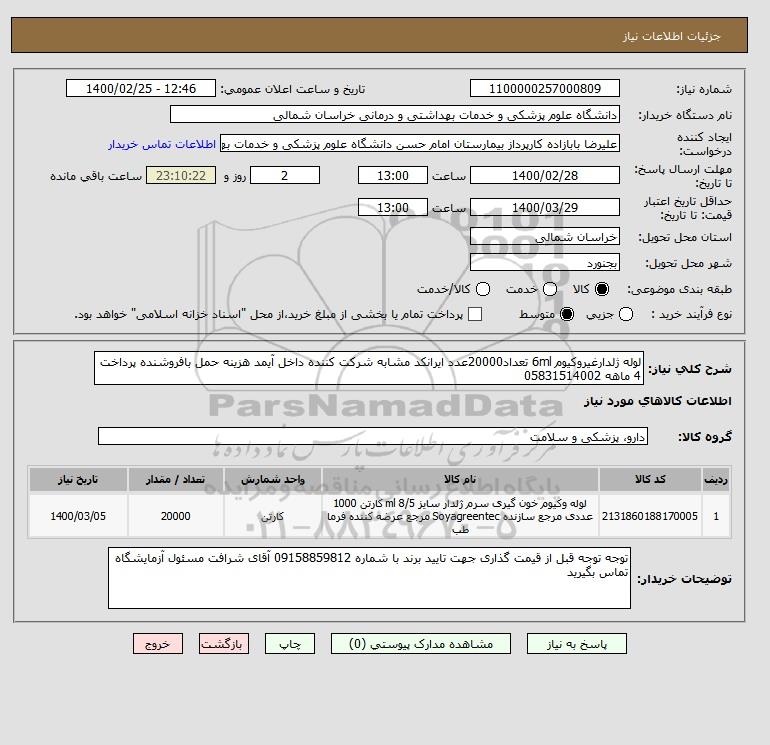
Task: Click the unit cell کارتن
Action: point(273,516)
